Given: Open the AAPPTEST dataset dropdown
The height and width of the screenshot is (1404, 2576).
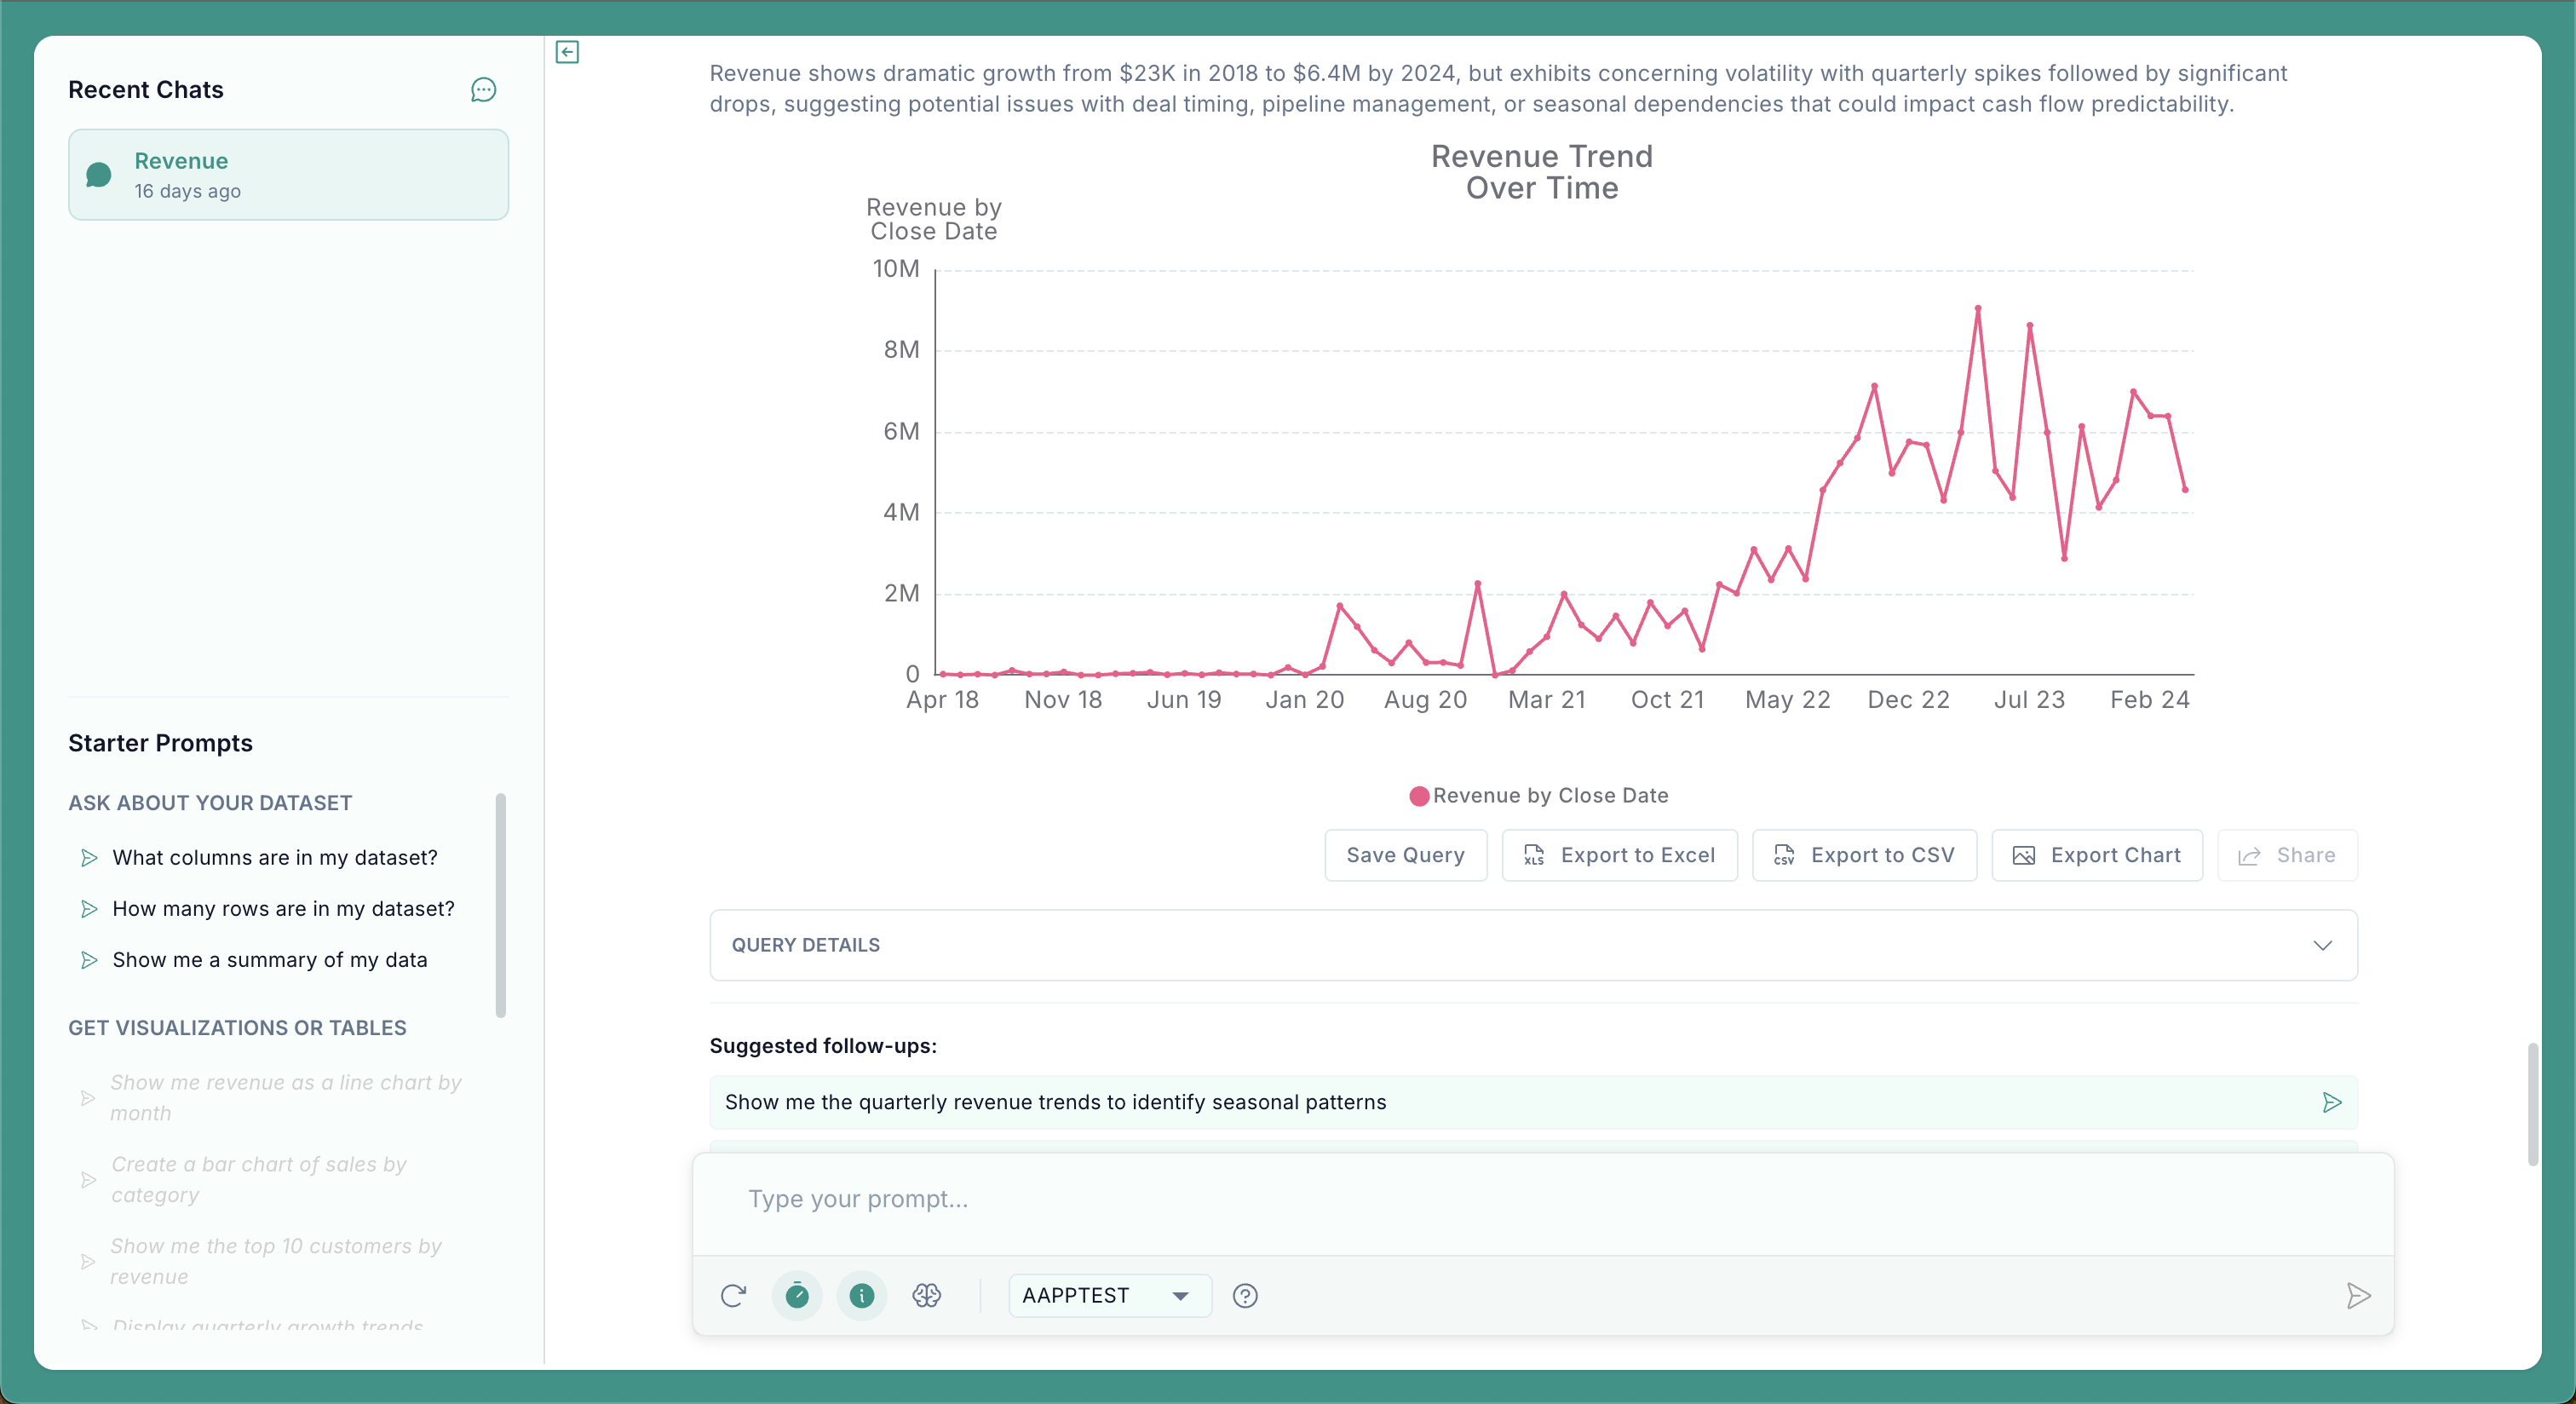Looking at the screenshot, I should (1109, 1295).
